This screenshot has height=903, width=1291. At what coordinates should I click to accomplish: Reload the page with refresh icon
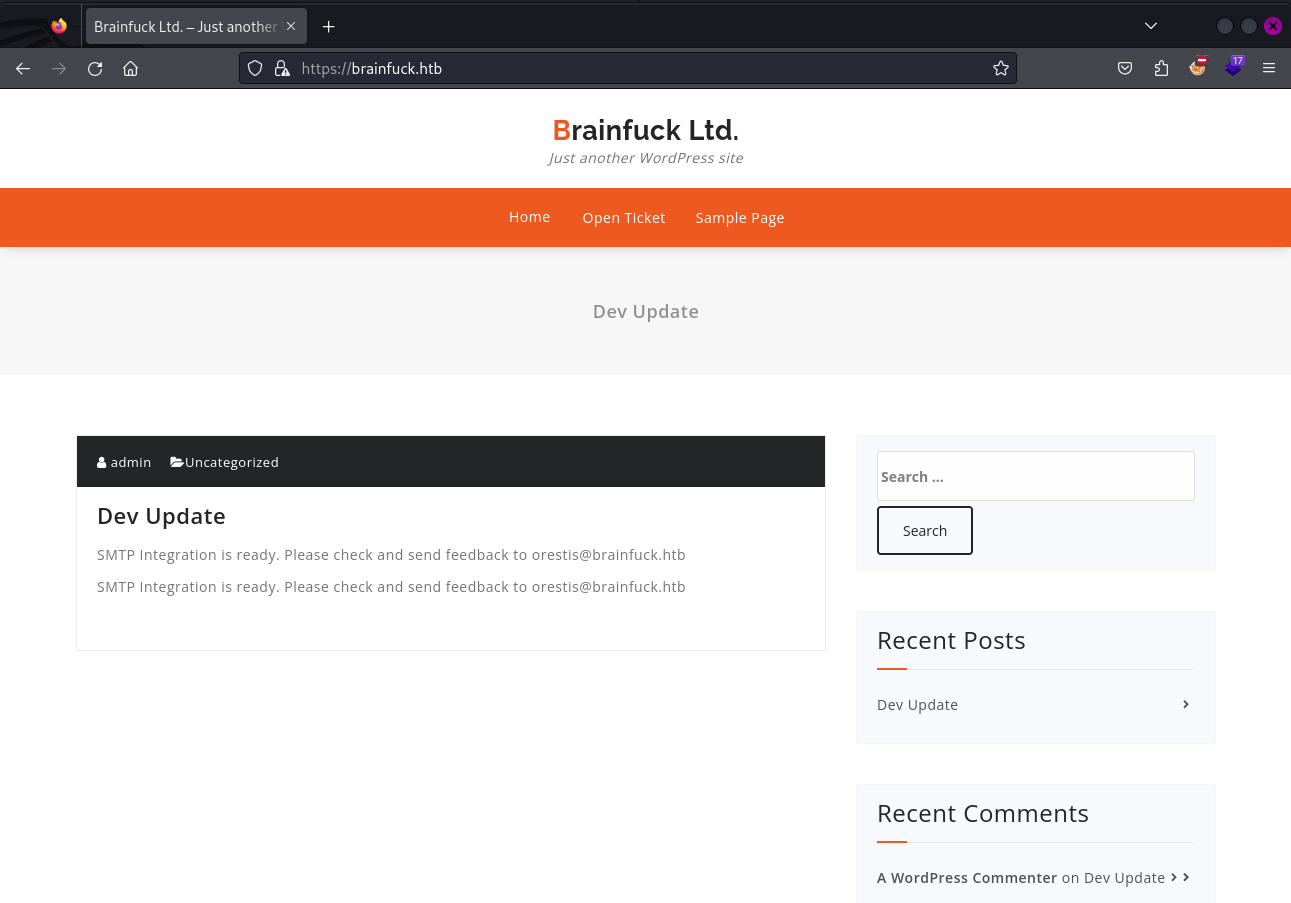[x=95, y=69]
